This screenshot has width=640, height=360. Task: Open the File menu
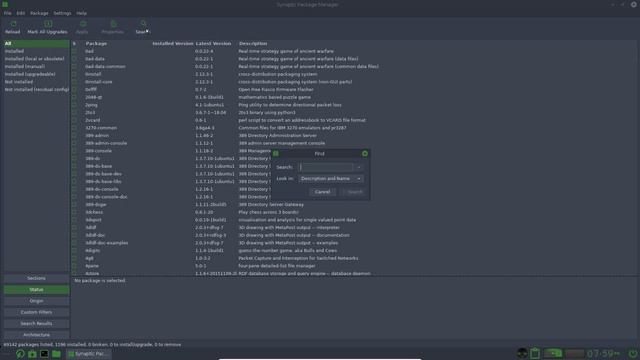pos(7,13)
